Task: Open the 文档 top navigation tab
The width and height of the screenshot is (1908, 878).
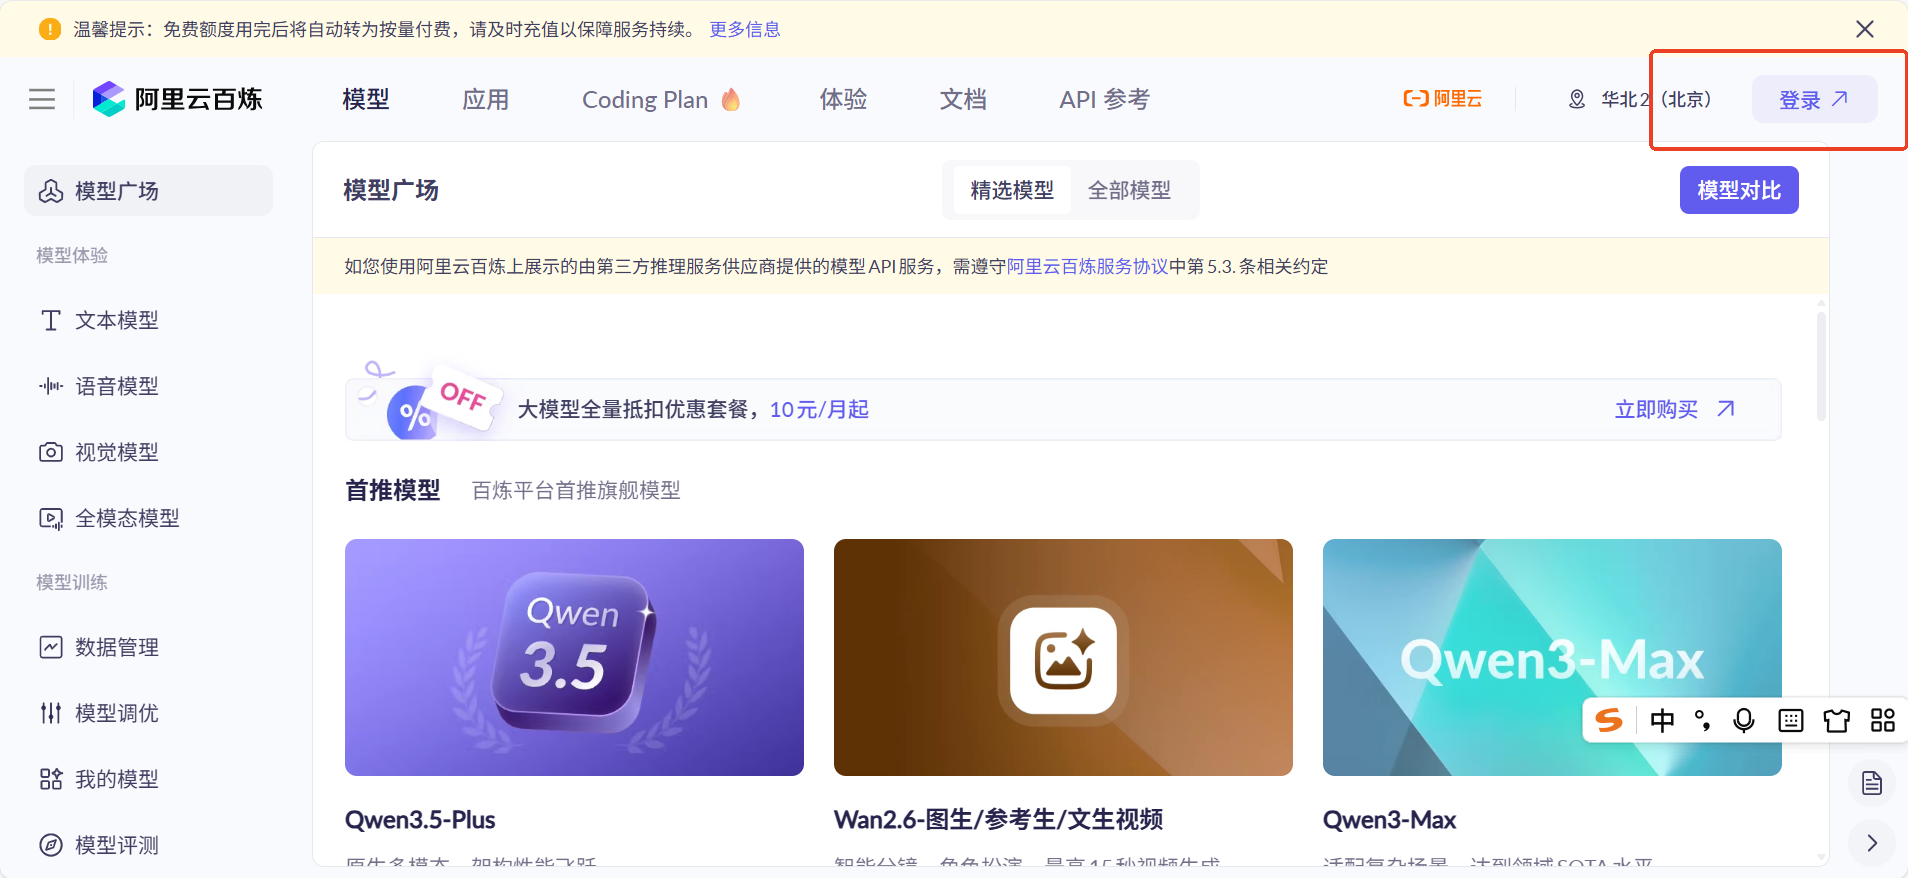Action: point(963,99)
